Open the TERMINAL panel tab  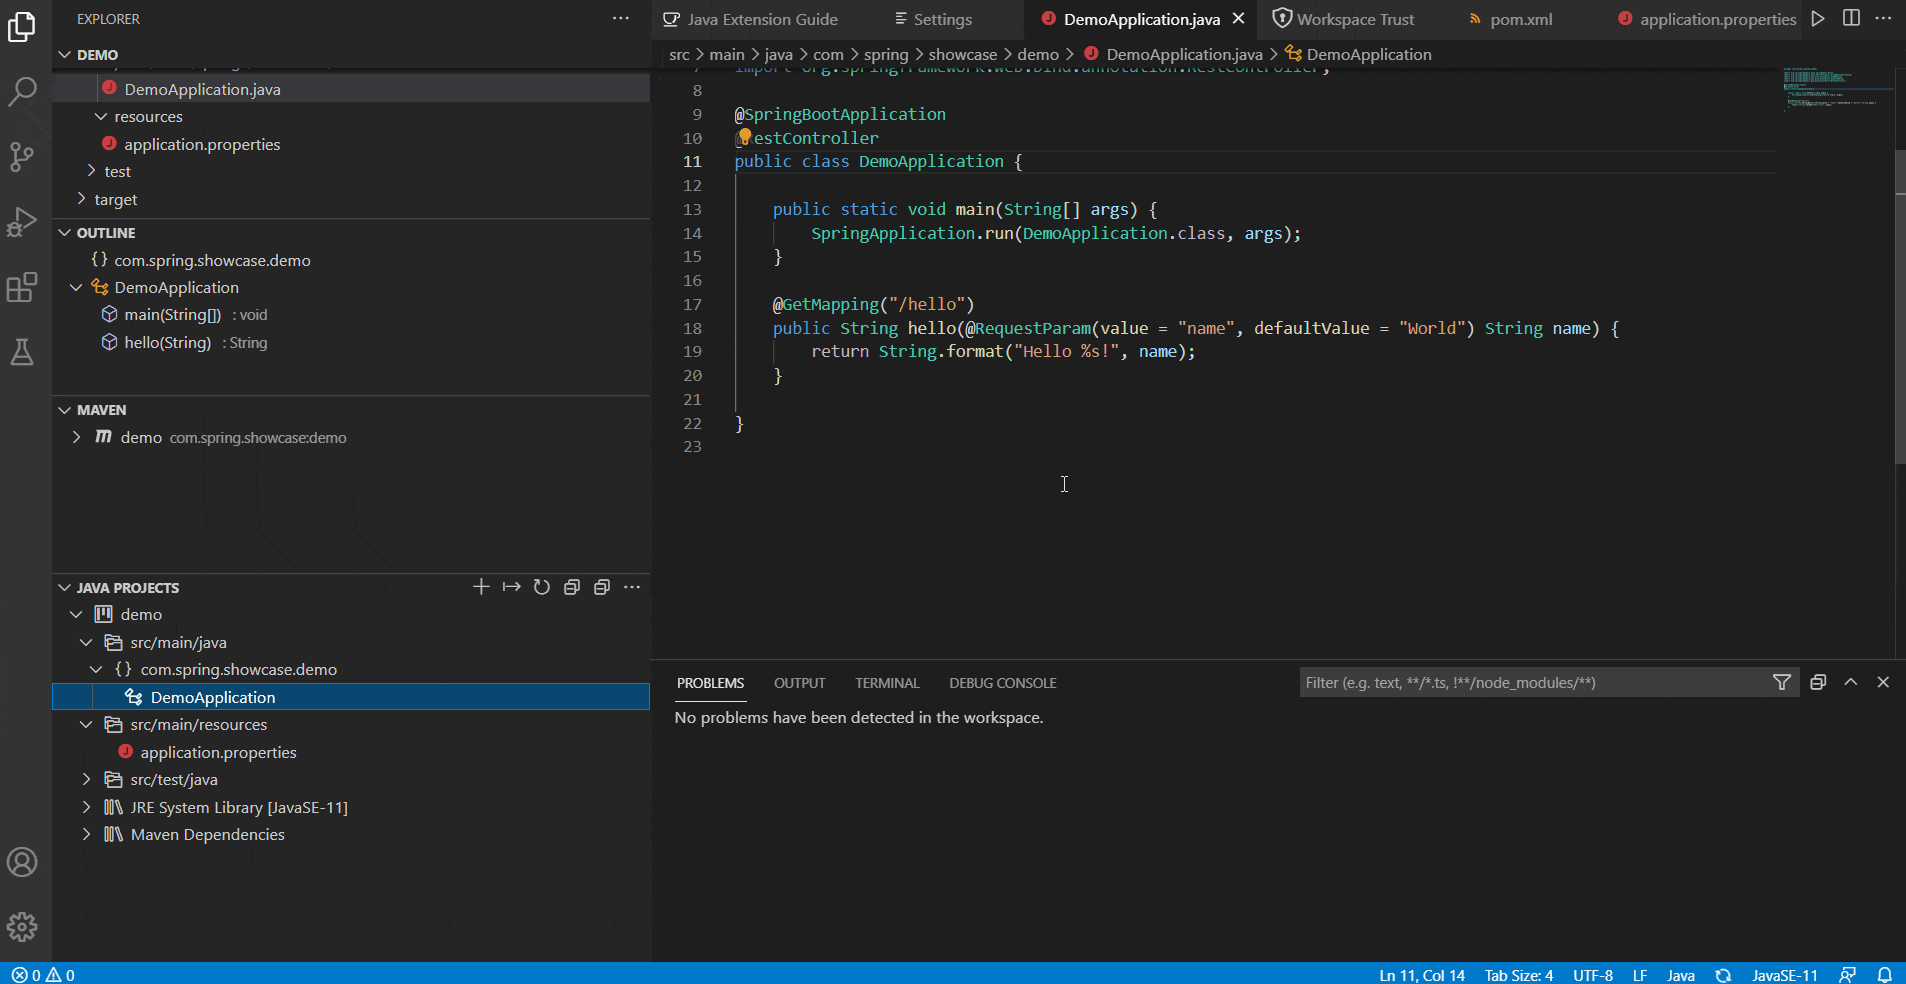click(x=887, y=683)
